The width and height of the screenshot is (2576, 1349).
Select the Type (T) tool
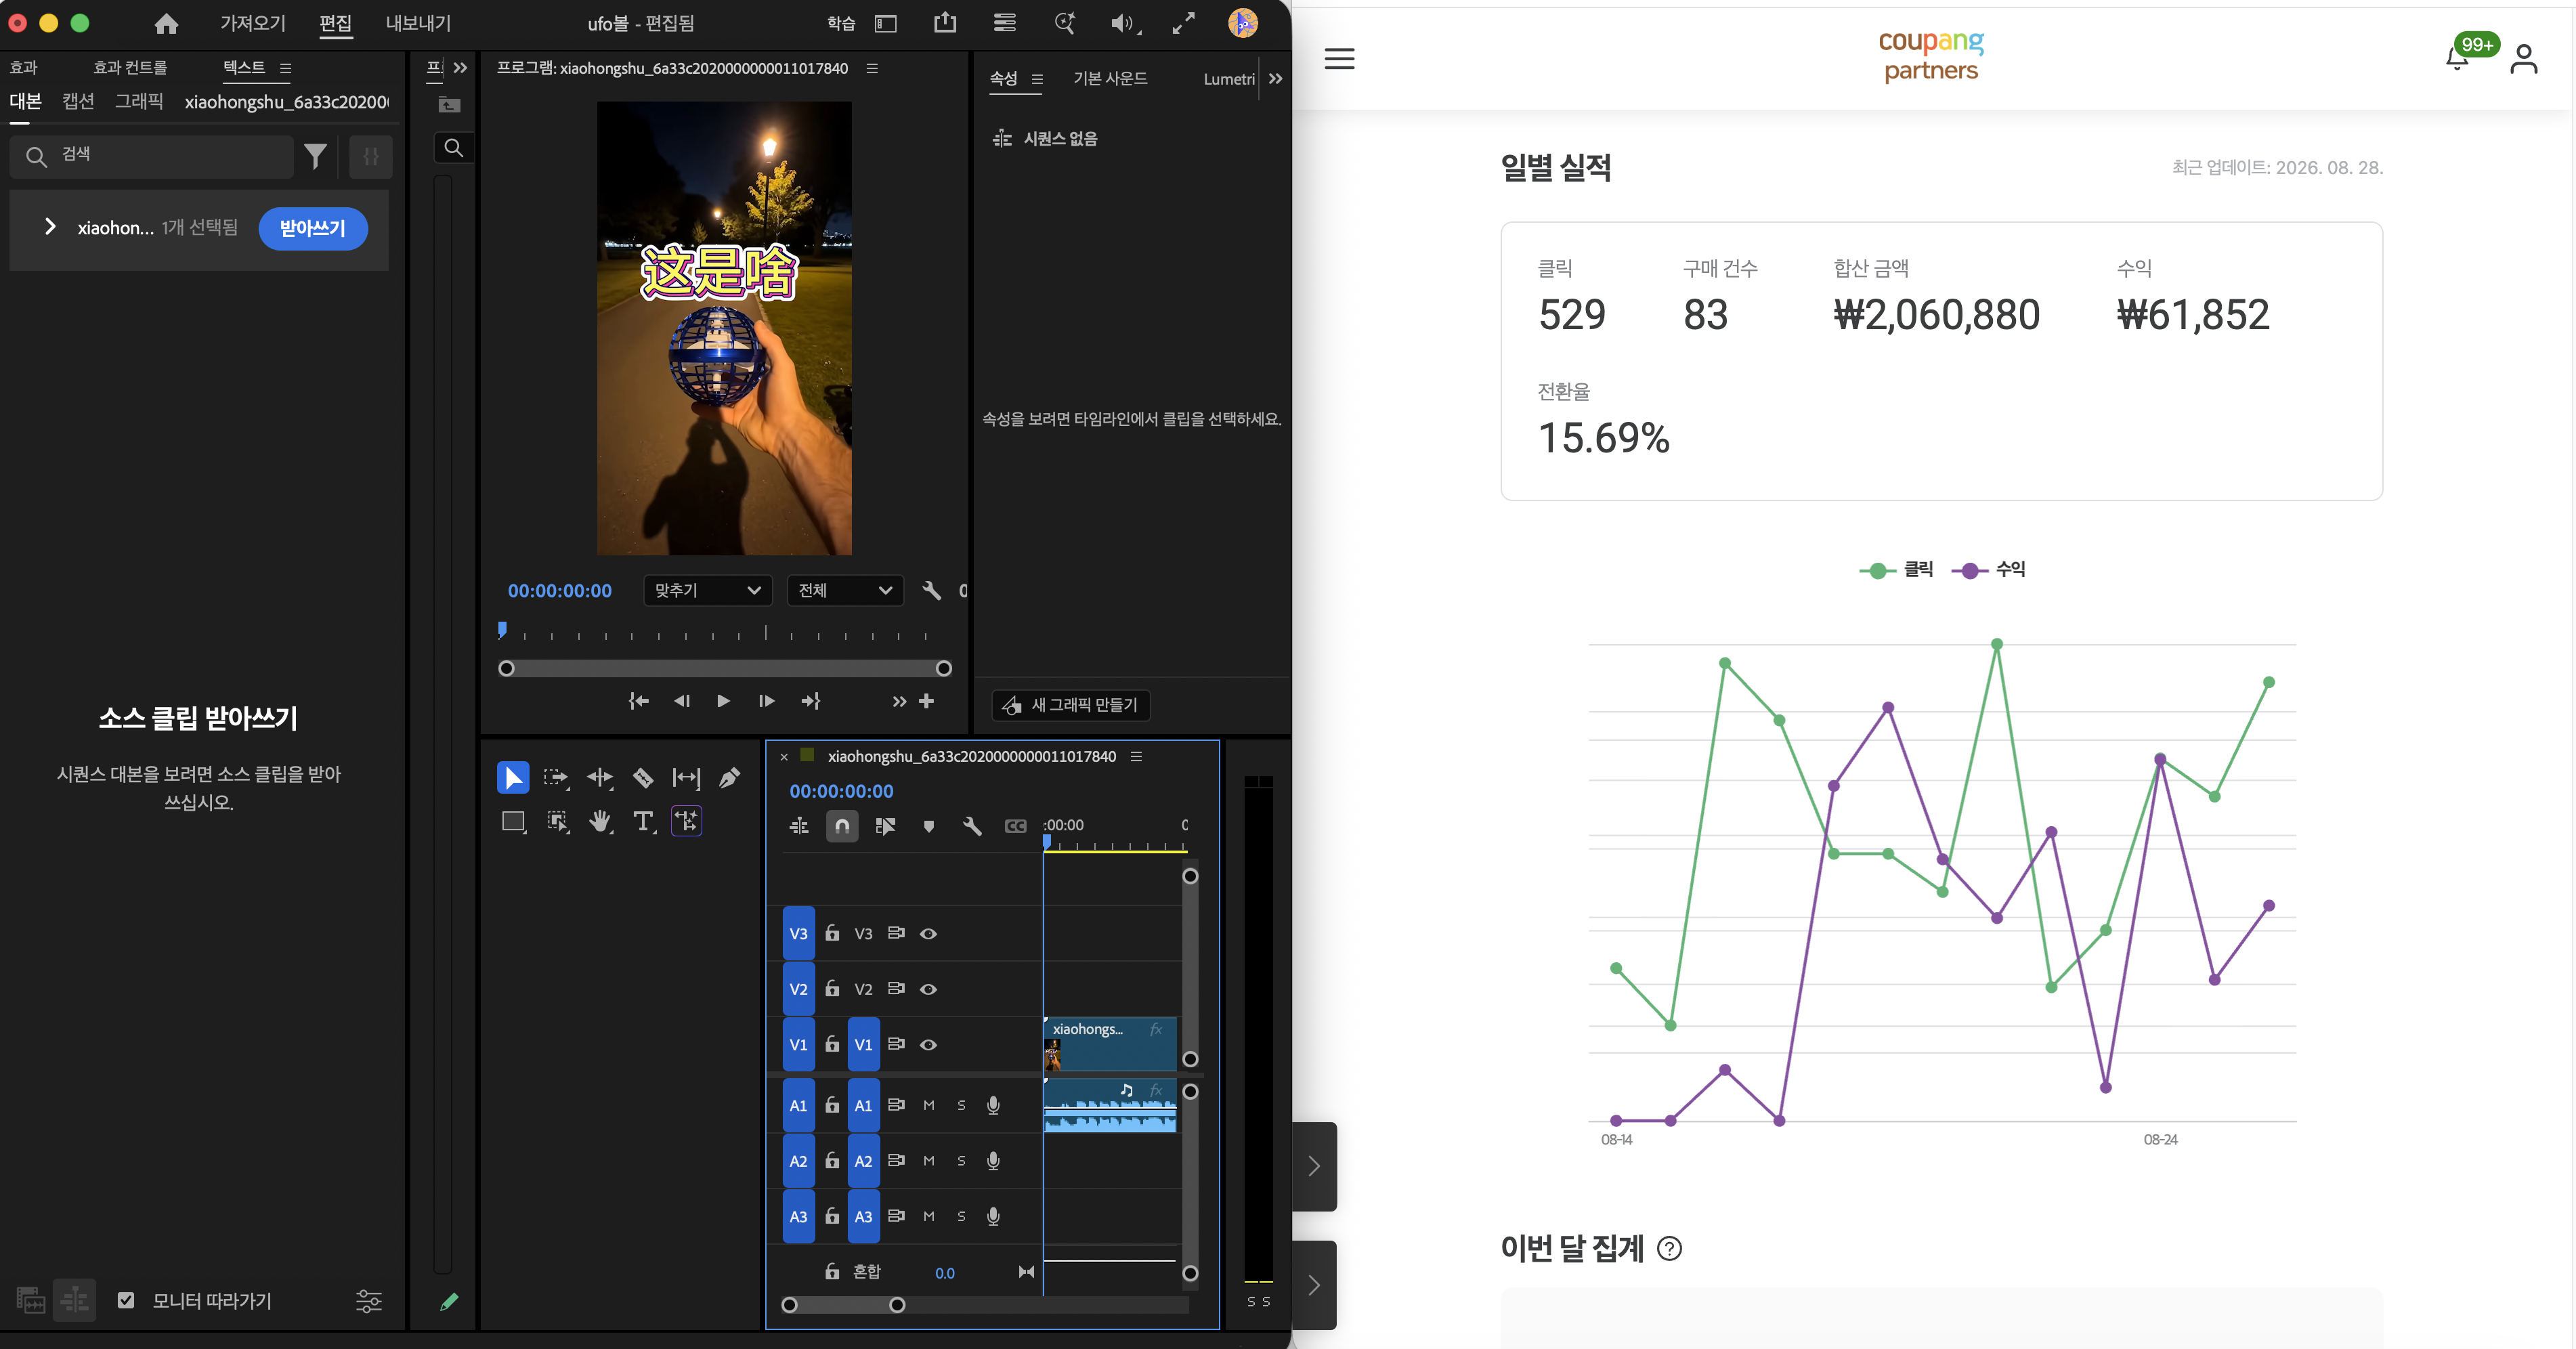point(643,822)
